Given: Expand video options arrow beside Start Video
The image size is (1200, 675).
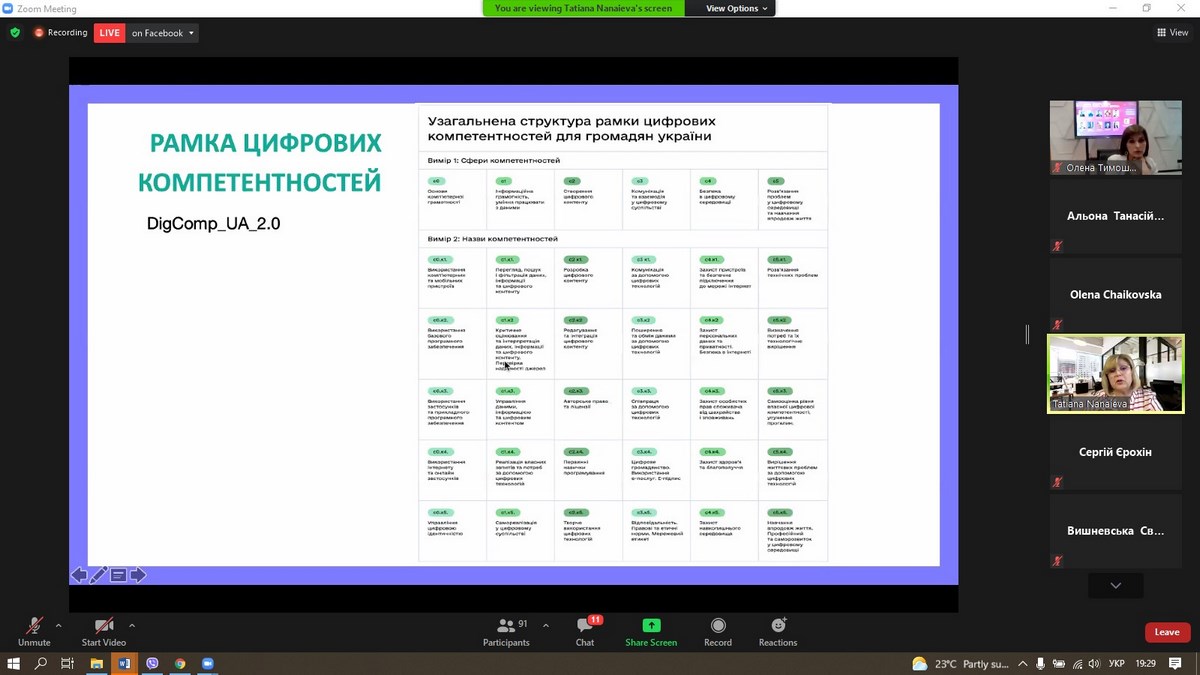Looking at the screenshot, I should (132, 626).
